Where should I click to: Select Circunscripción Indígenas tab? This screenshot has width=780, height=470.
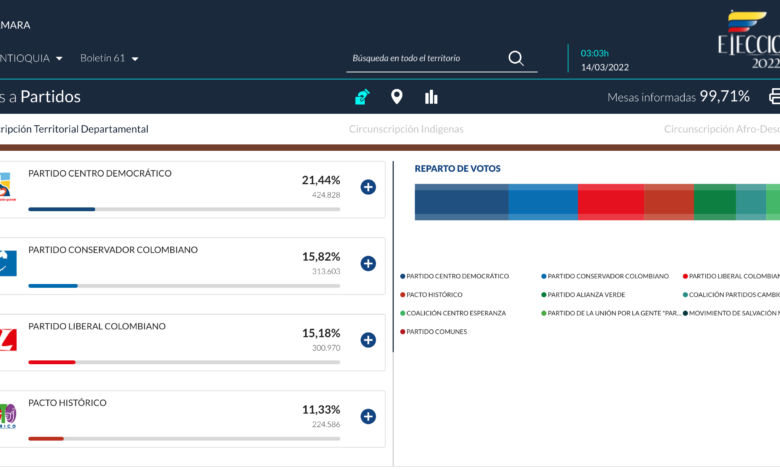point(406,129)
